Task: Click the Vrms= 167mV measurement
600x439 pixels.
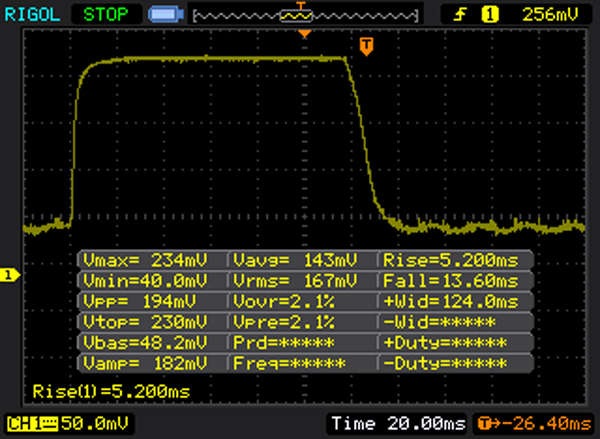Action: [x=295, y=281]
